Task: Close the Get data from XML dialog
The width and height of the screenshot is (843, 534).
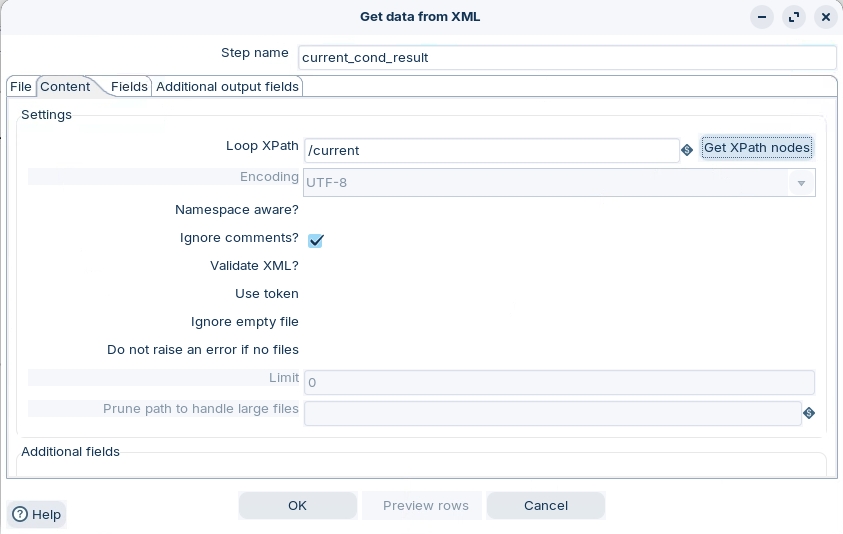Action: click(825, 17)
